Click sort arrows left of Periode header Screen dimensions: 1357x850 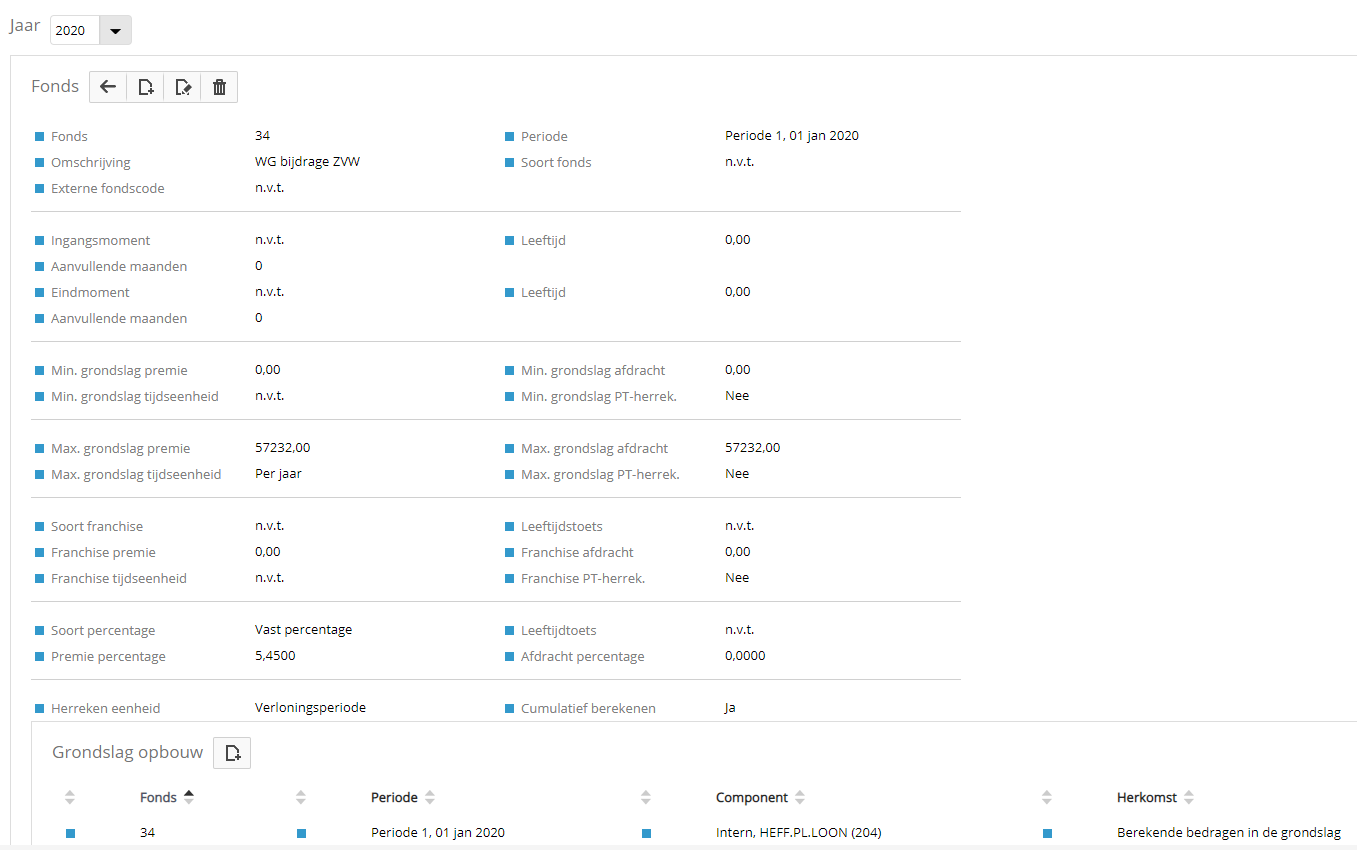(301, 797)
